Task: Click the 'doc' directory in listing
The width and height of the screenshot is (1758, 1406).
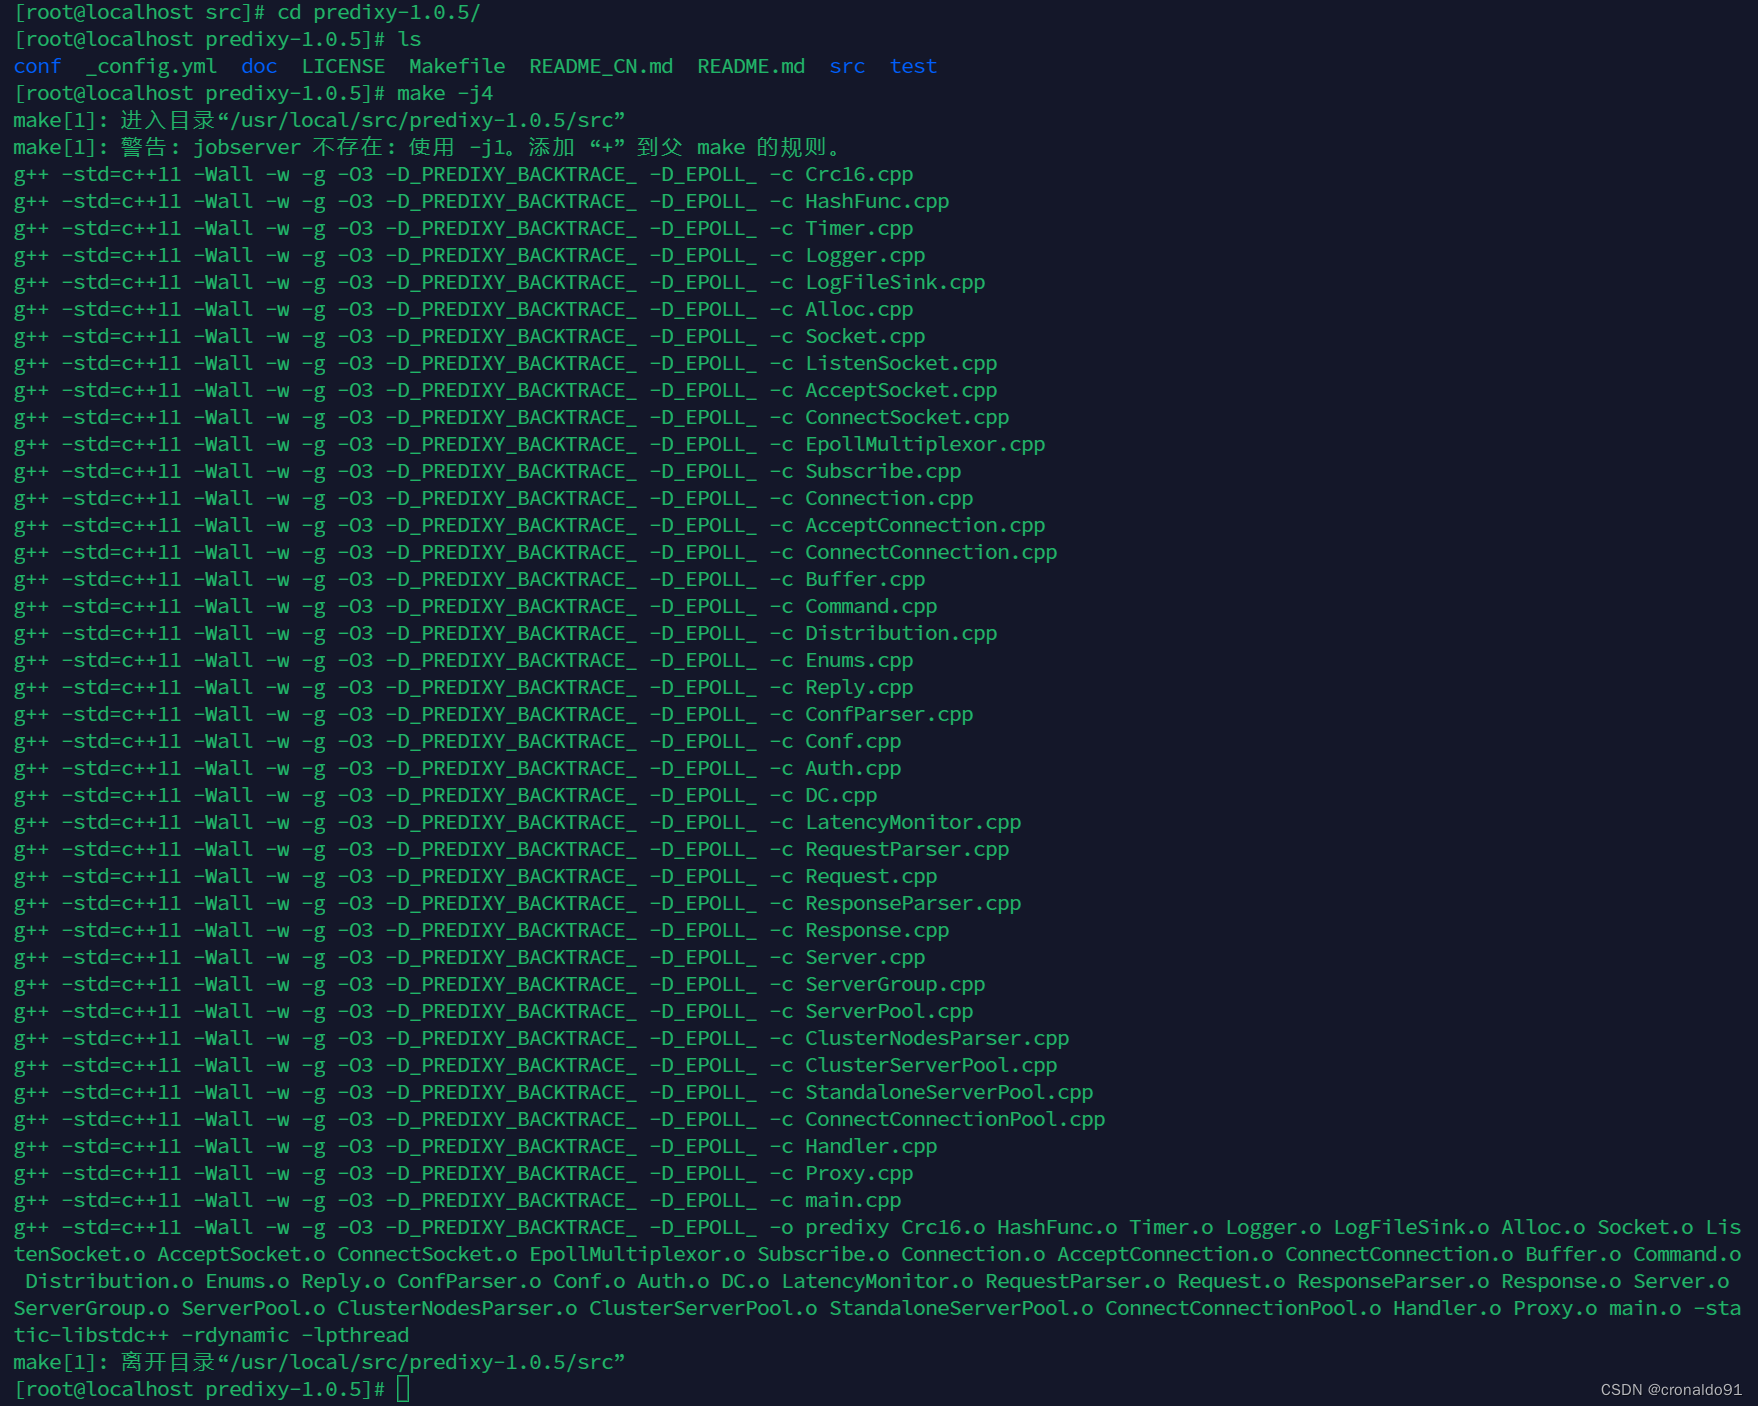Action: coord(260,66)
